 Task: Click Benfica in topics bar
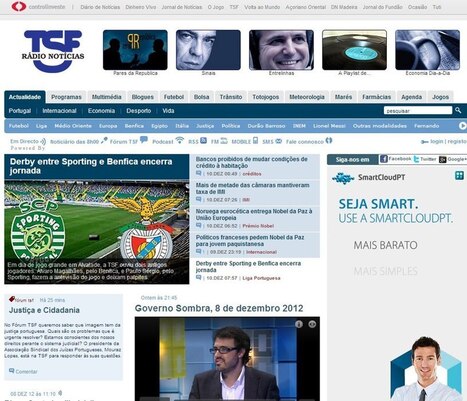tap(134, 126)
